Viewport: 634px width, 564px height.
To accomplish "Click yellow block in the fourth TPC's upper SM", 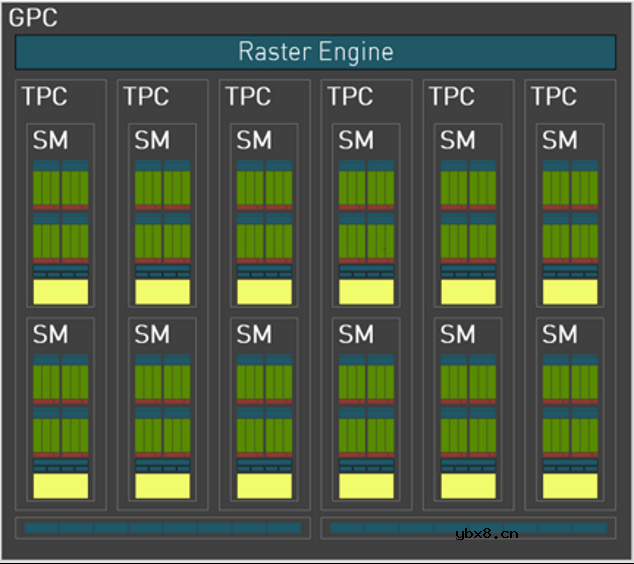I will tap(366, 292).
